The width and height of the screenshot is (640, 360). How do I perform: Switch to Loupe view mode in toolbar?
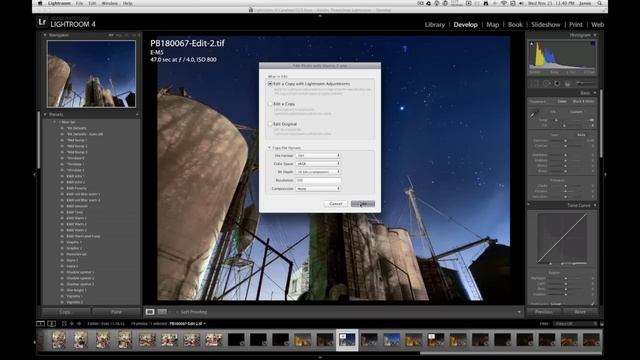click(150, 312)
